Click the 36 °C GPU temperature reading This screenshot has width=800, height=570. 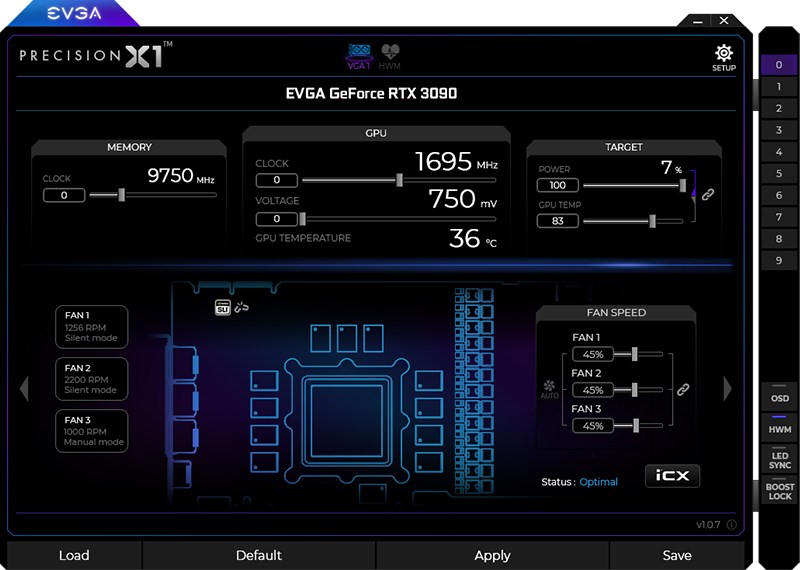[472, 238]
